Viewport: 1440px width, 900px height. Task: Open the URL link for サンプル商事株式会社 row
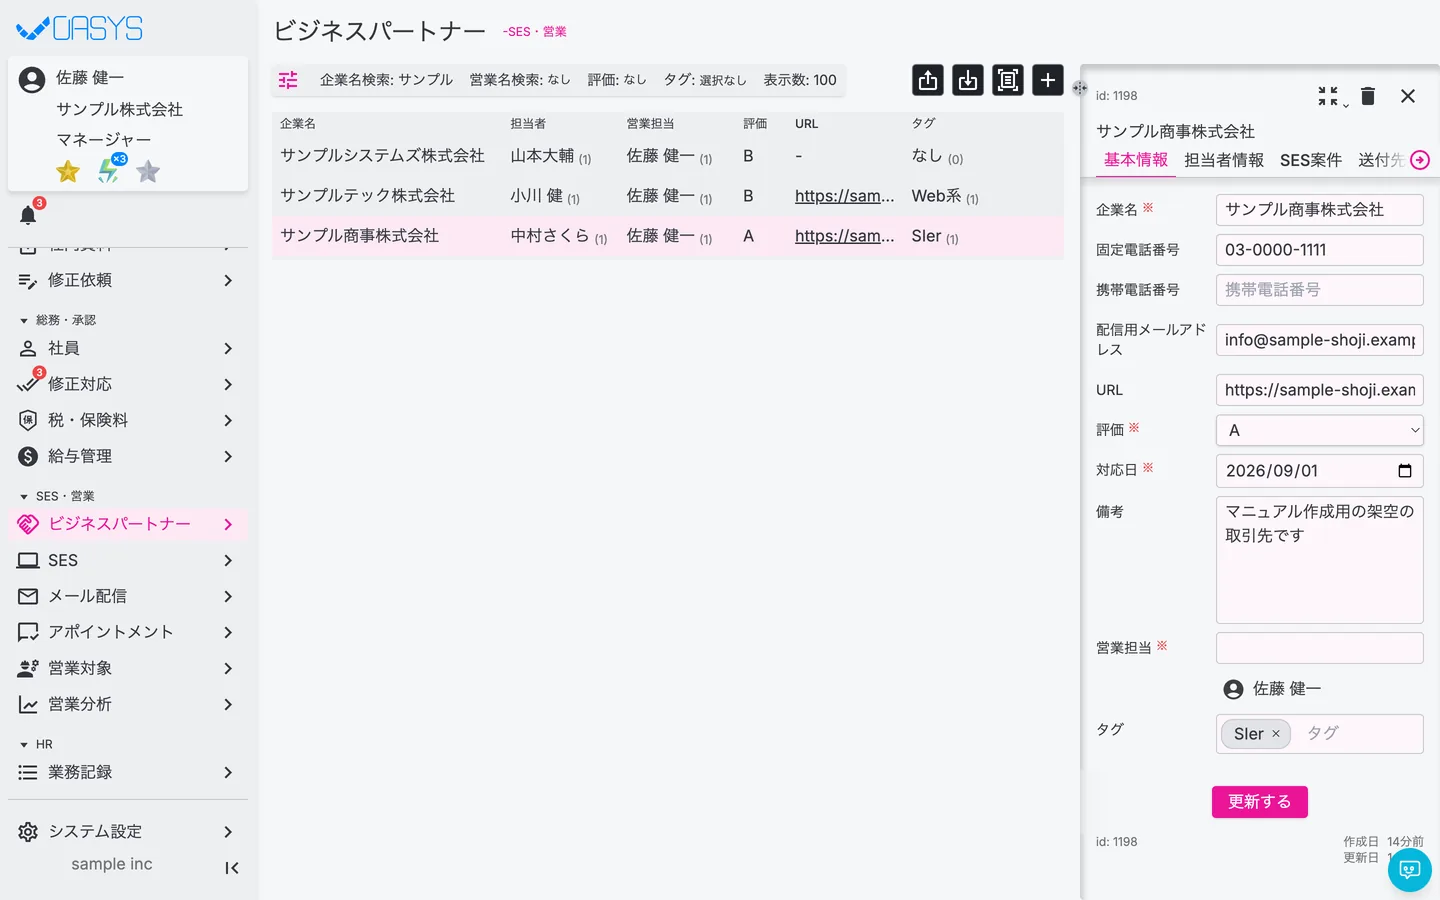845,236
